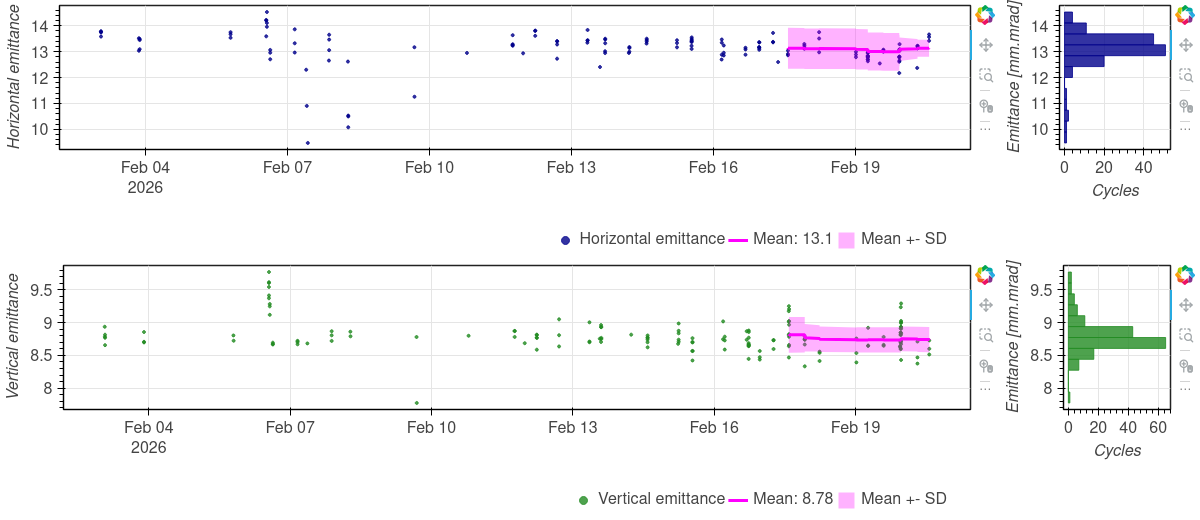Toggle the Mean: 13.1 legend line
The width and height of the screenshot is (1200, 520).
coord(739,239)
